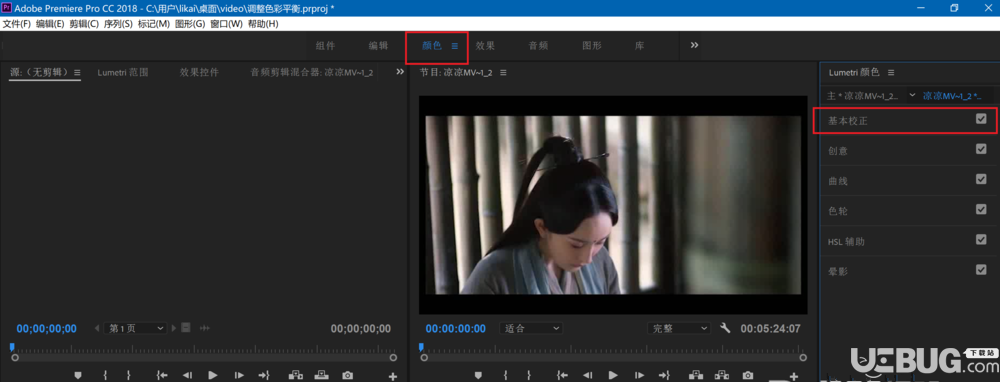Switch to Lumetri 范围 tab
Viewport: 1000px width, 382px height.
123,73
